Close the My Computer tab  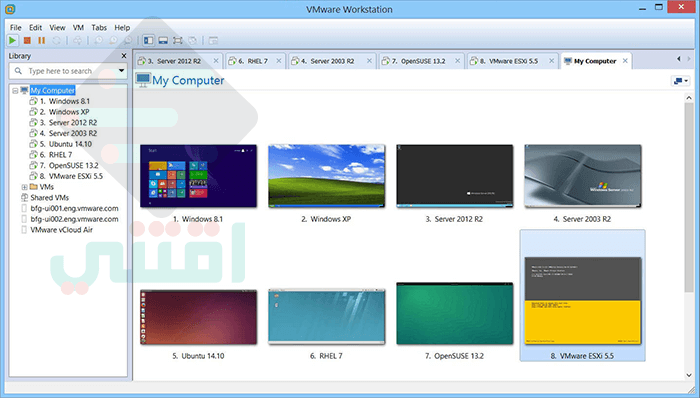[x=625, y=61]
